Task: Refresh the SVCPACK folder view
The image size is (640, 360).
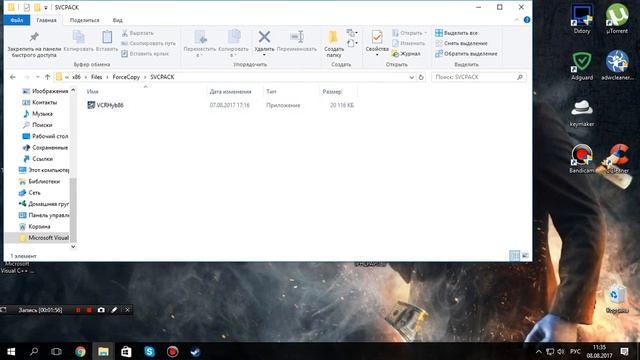Action: point(421,77)
